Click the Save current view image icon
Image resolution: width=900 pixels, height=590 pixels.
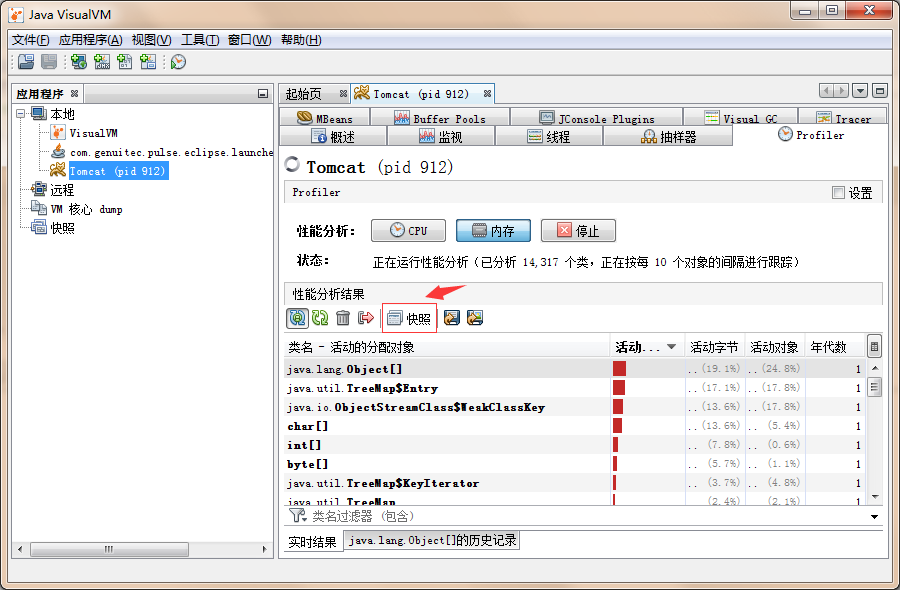475,318
